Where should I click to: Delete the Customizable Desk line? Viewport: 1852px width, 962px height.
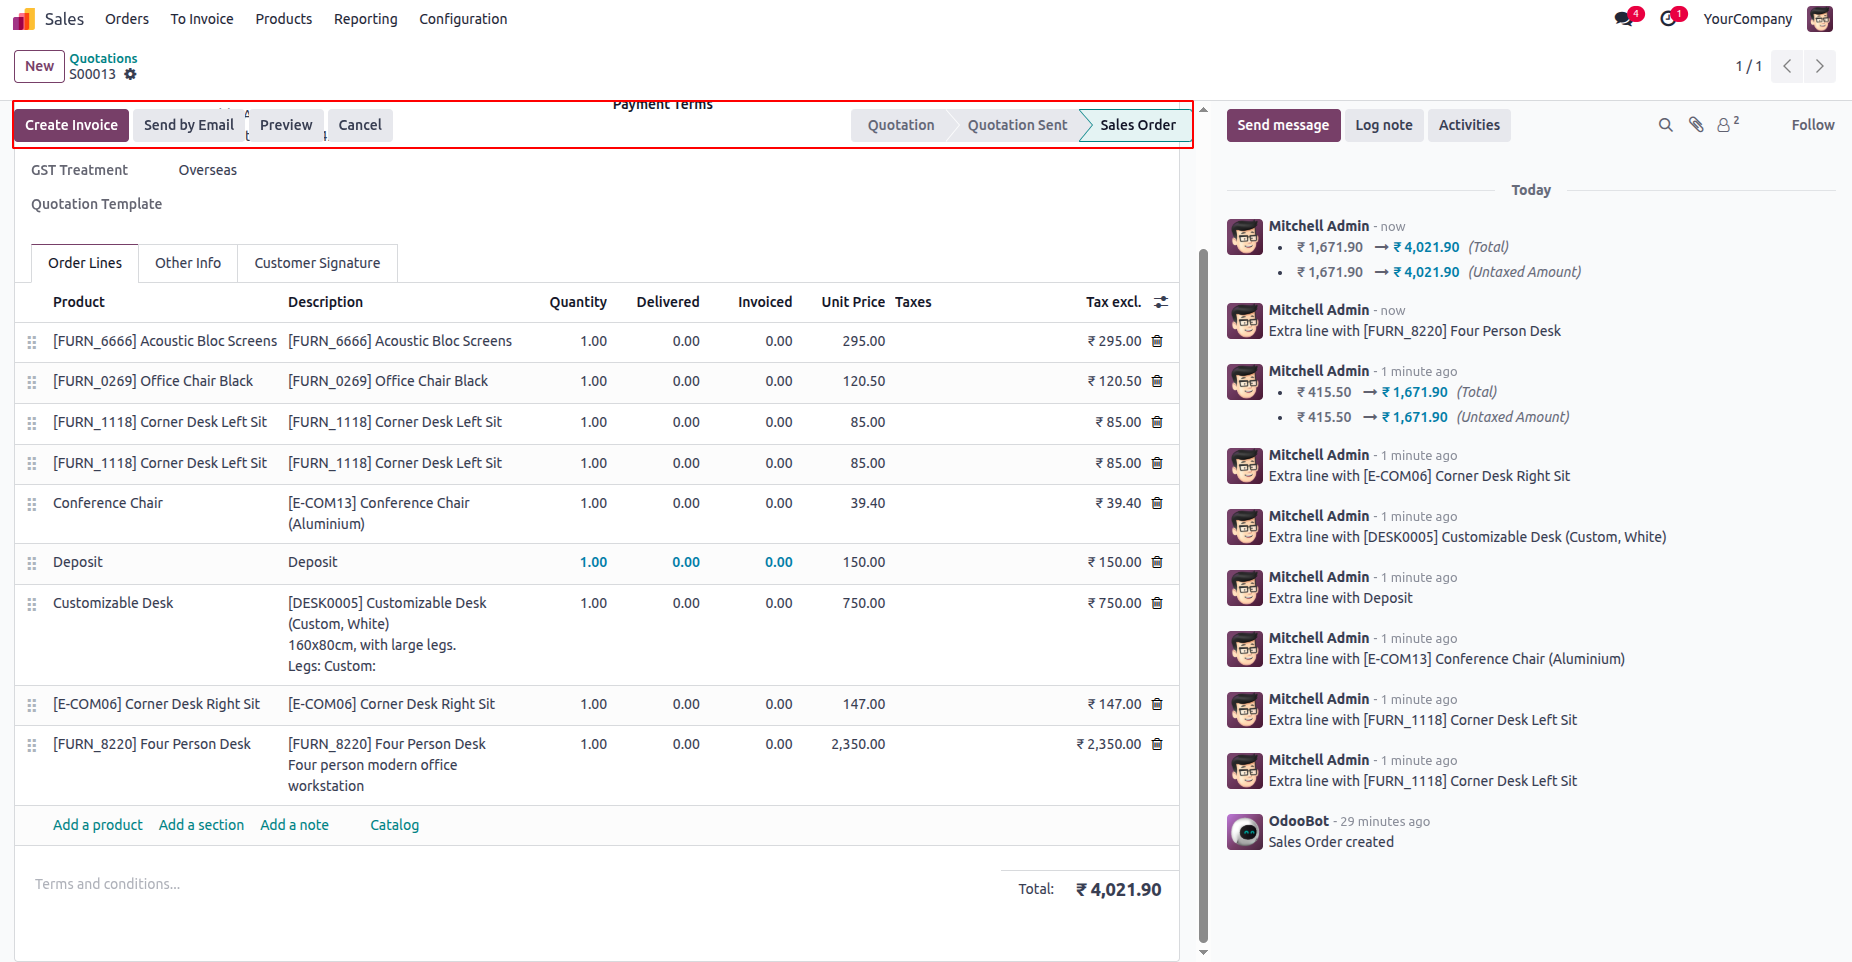(1157, 603)
